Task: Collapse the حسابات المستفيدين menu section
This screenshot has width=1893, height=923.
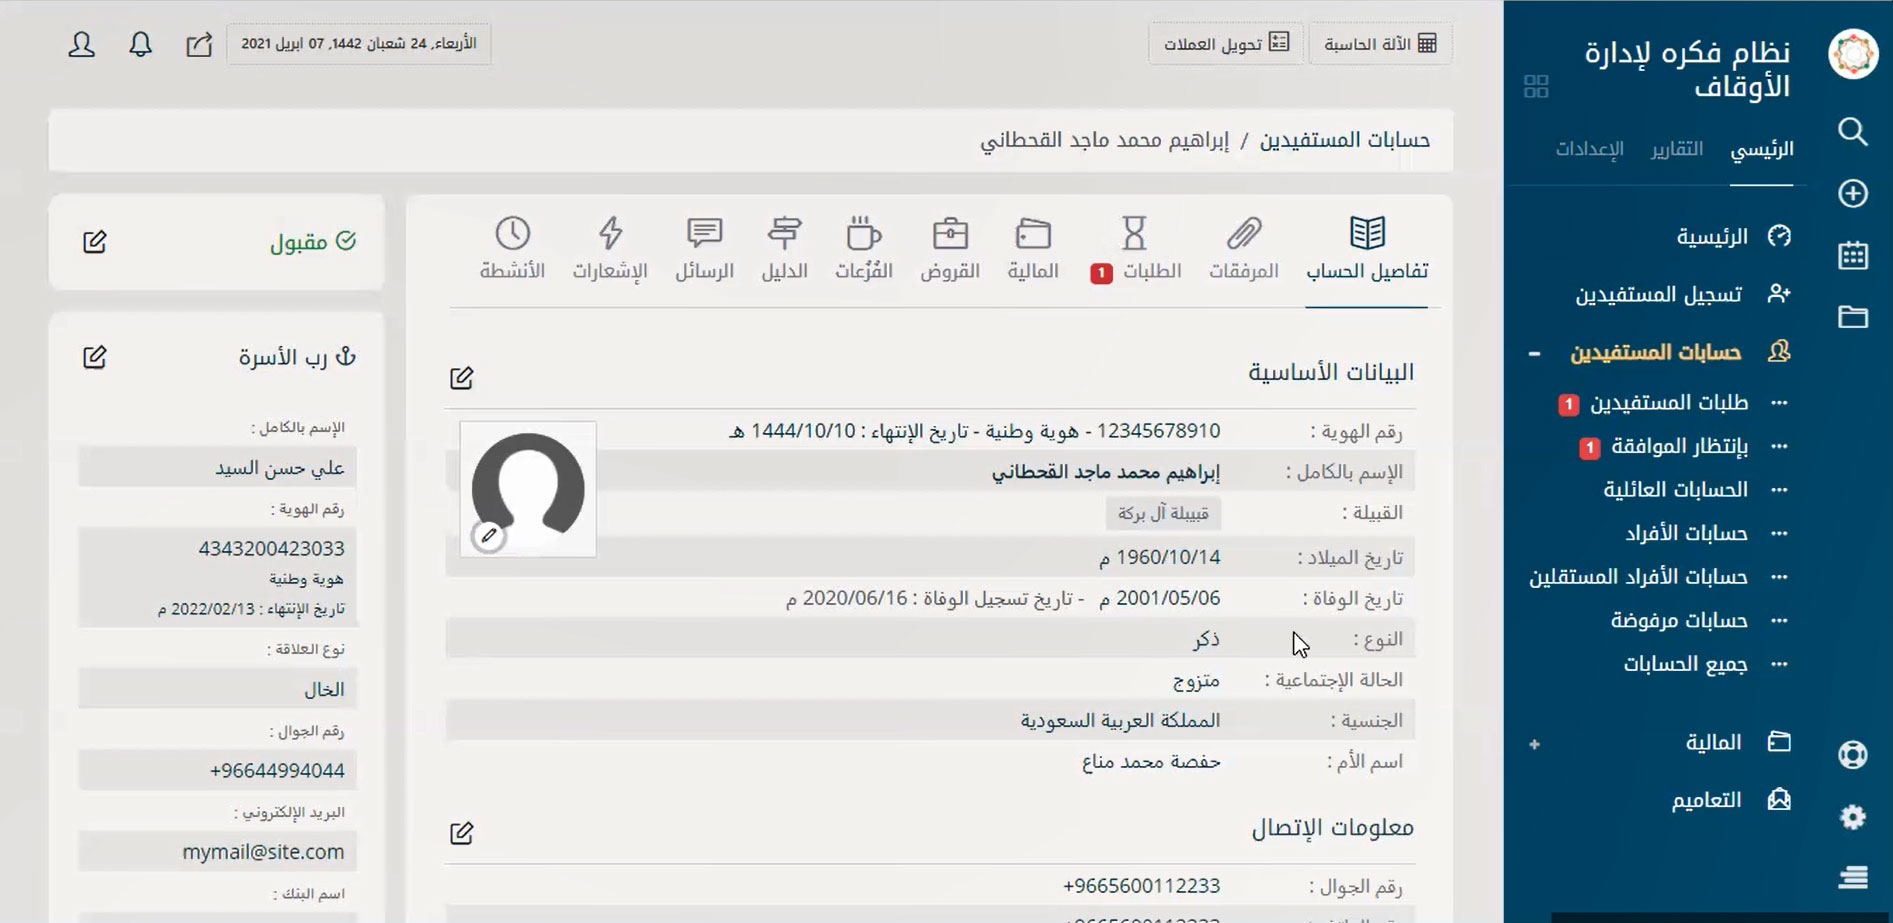Action: (x=1534, y=353)
